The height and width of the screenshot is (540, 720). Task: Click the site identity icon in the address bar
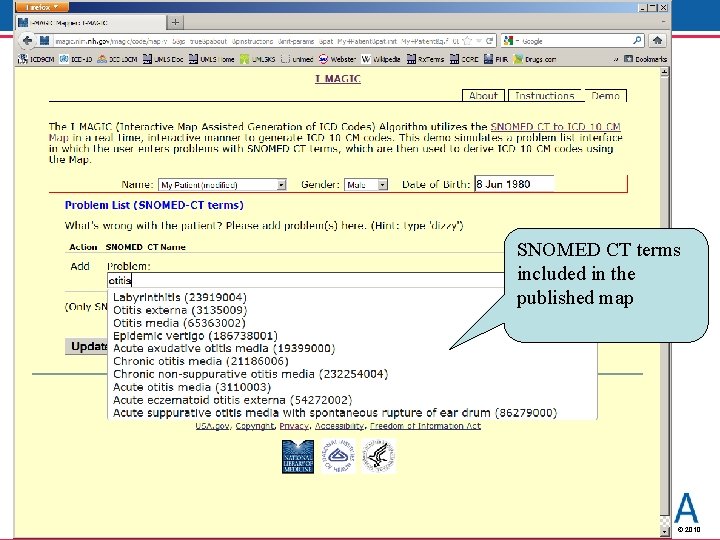(x=45, y=41)
